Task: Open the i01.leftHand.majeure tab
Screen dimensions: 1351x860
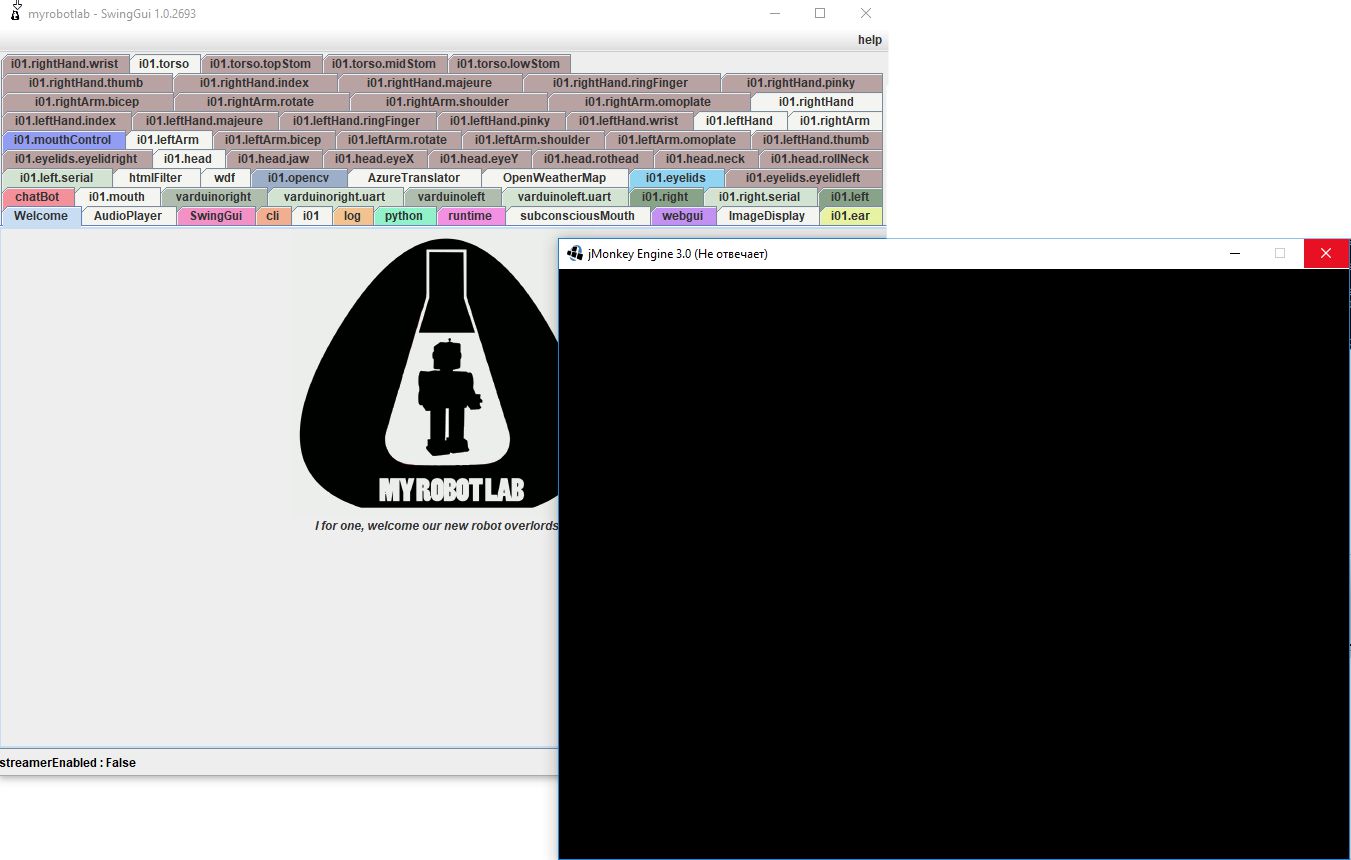Action: click(205, 121)
